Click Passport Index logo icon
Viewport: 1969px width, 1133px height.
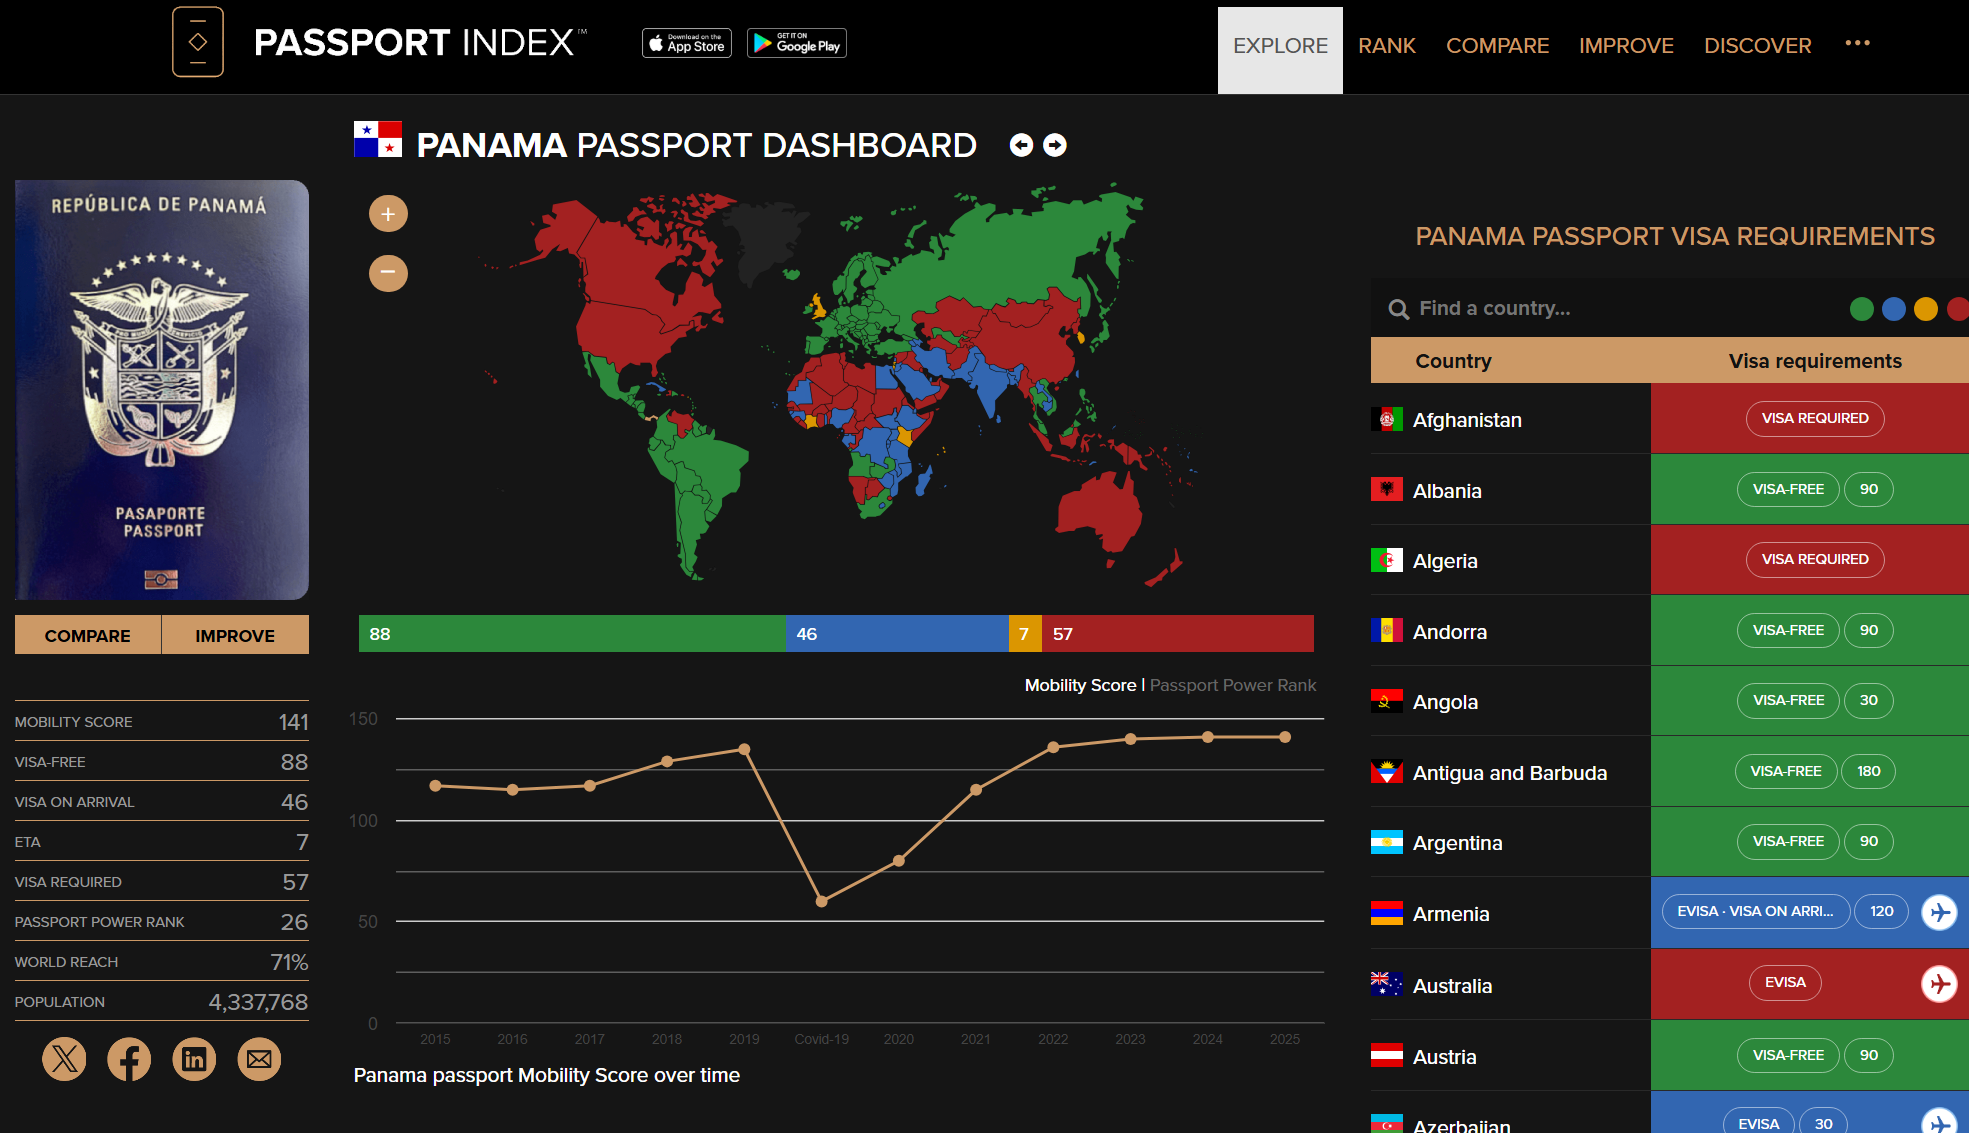[198, 42]
